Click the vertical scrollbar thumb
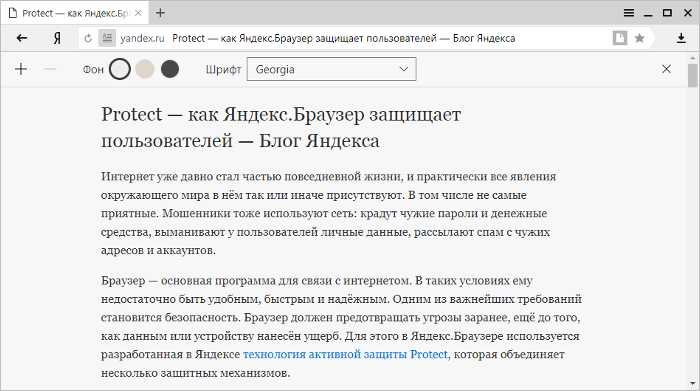 click(692, 75)
